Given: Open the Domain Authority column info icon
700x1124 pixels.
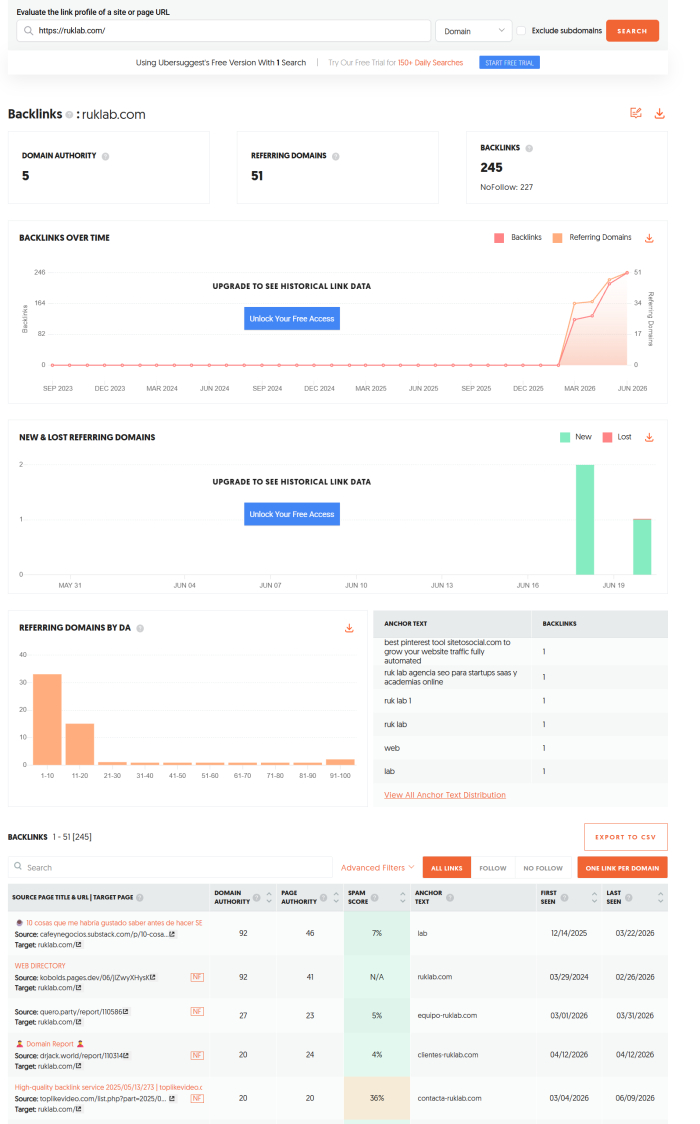Looking at the screenshot, I should (x=256, y=897).
